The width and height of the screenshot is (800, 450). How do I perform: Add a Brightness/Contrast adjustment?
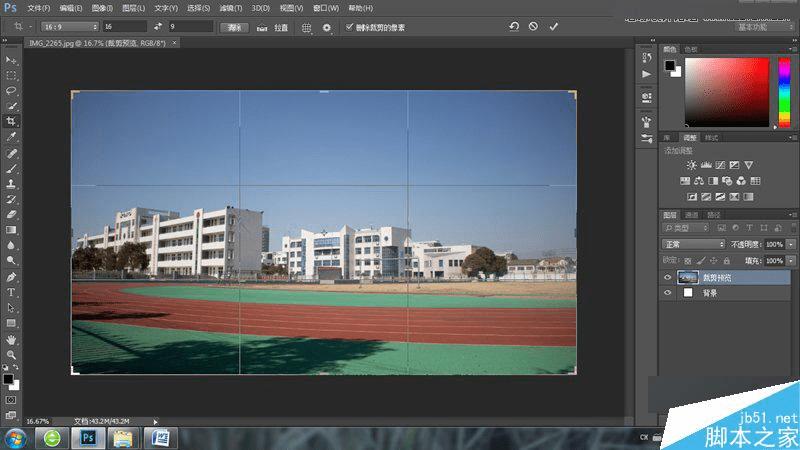coord(691,165)
